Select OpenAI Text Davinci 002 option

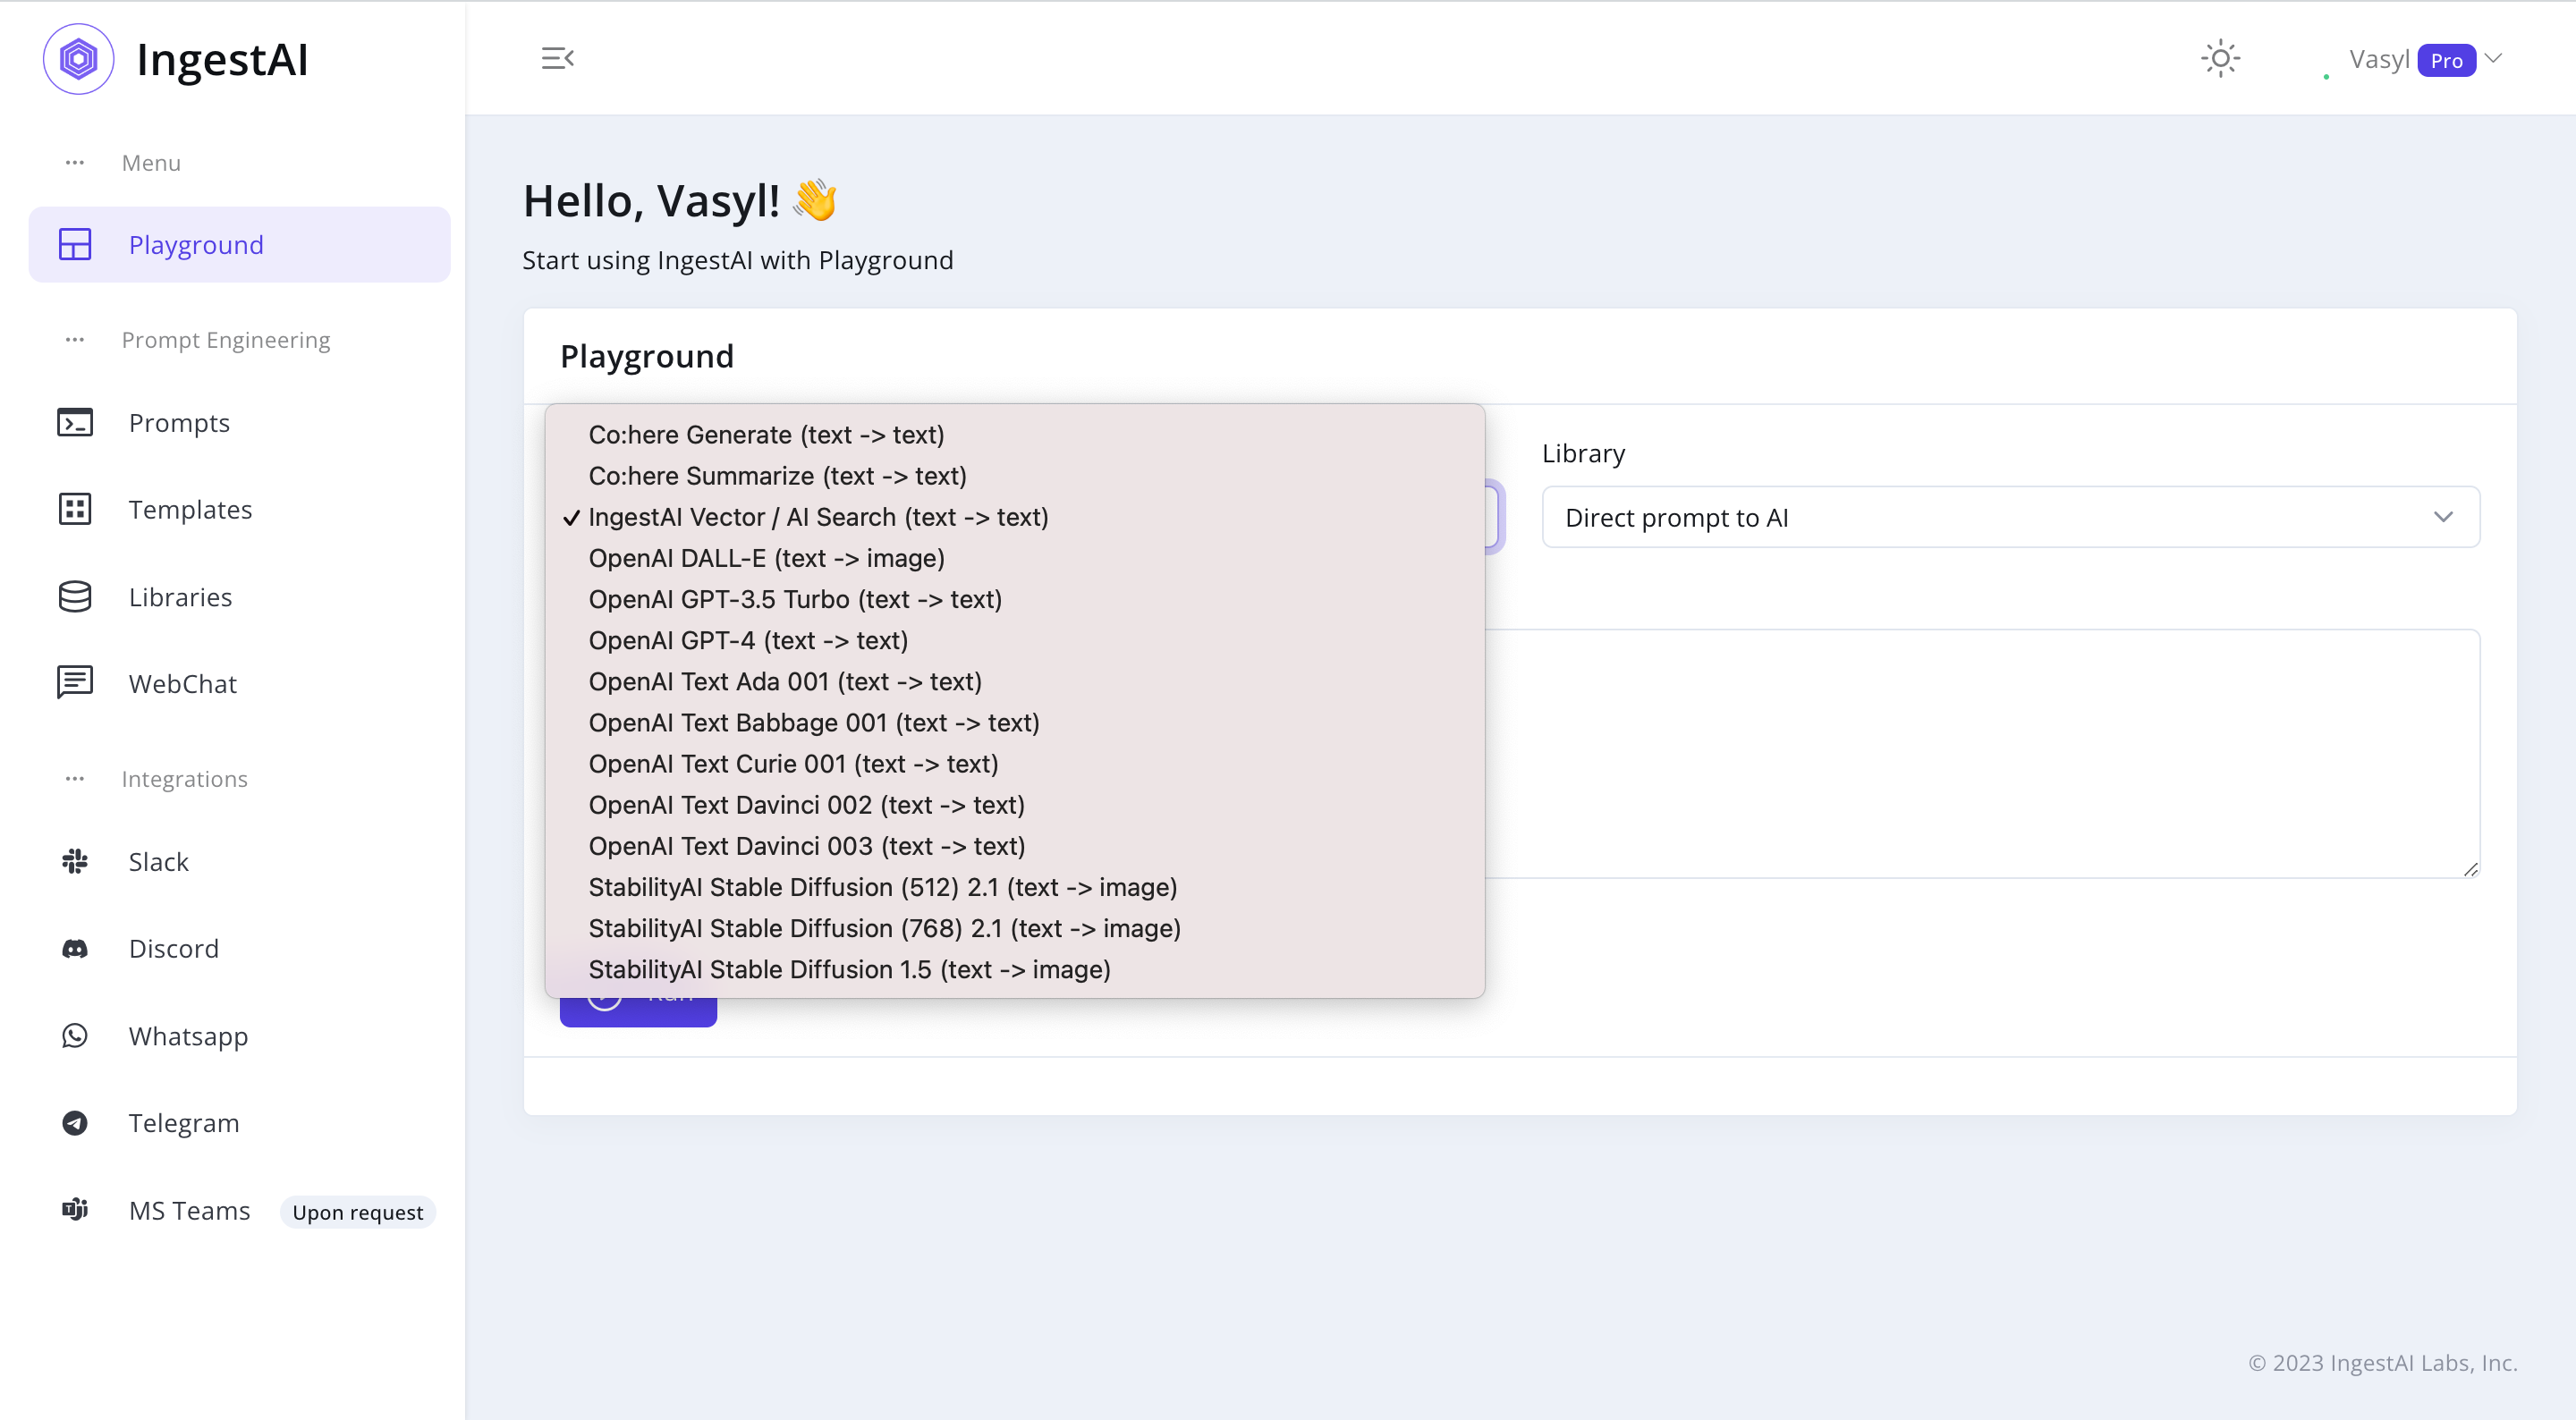[1014, 805]
